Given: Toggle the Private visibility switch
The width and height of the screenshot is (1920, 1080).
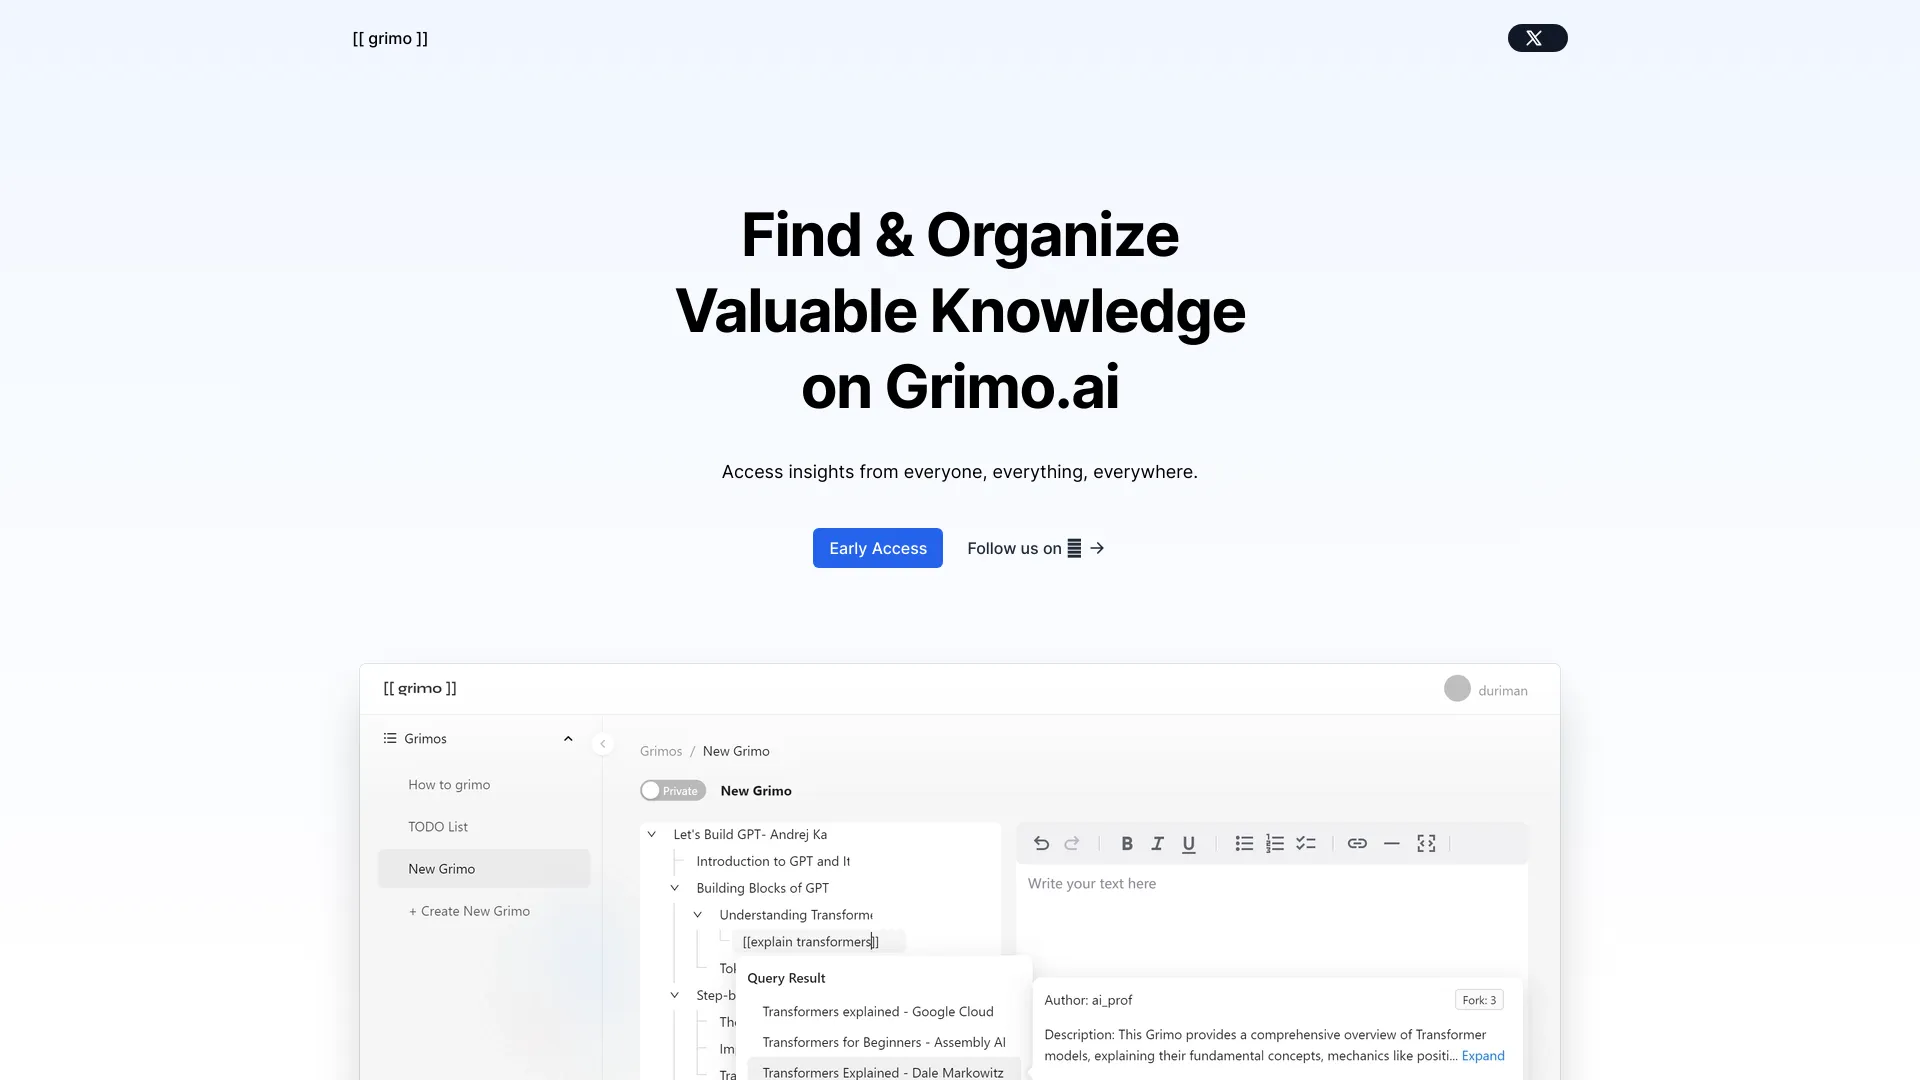Looking at the screenshot, I should 671,789.
